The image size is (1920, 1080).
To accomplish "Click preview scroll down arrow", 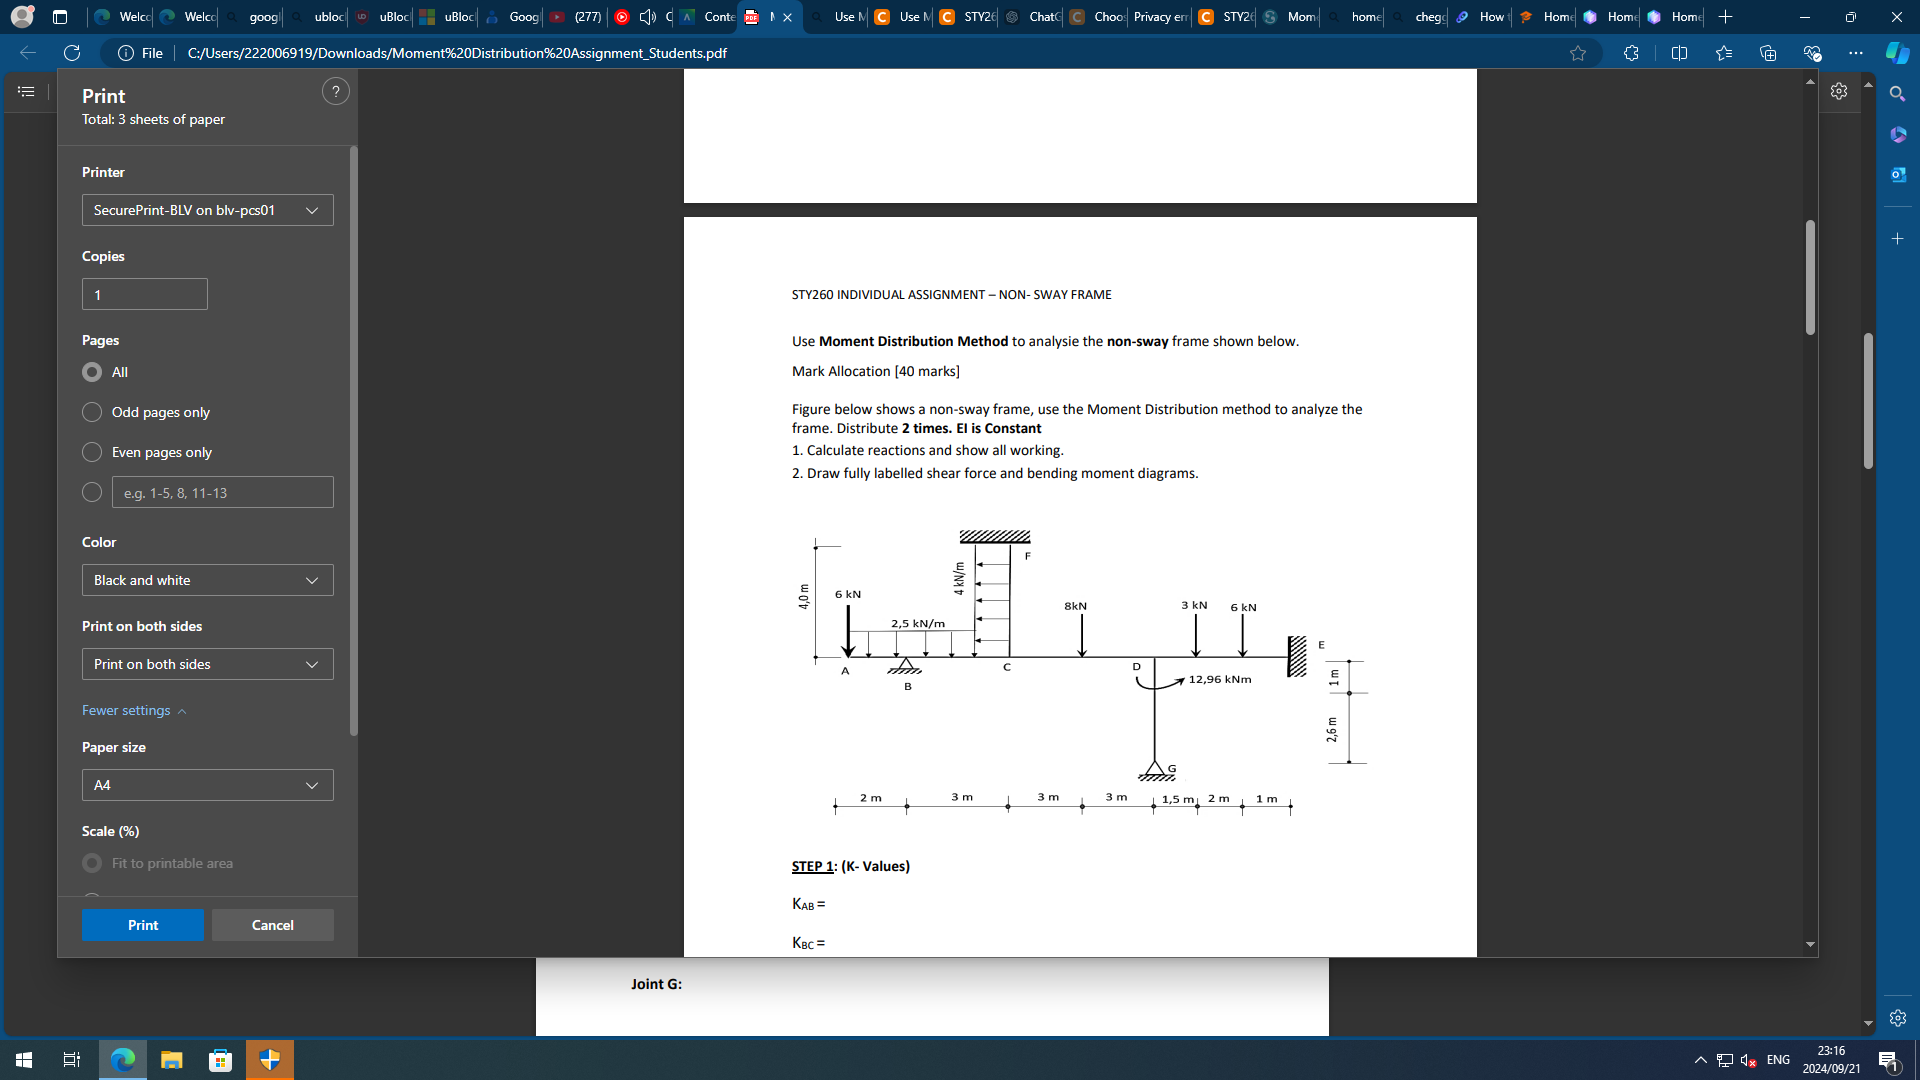I will coord(1810,944).
